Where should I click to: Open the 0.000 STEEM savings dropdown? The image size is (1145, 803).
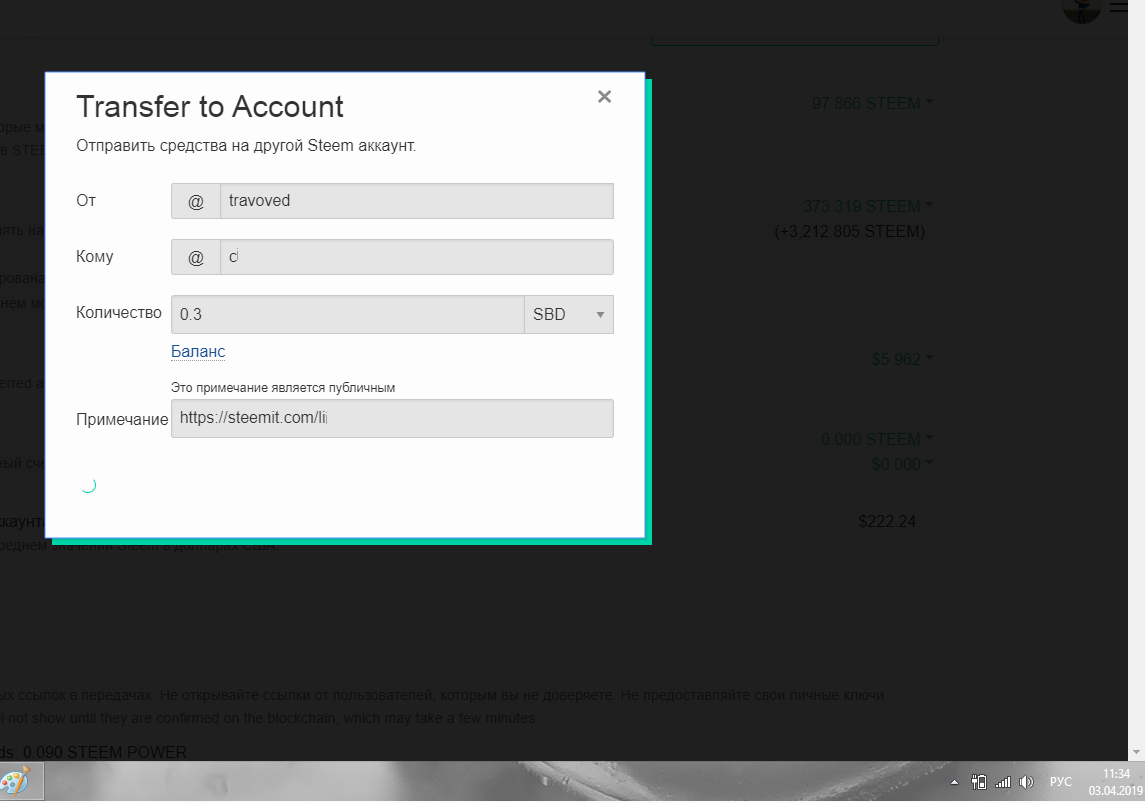(876, 439)
